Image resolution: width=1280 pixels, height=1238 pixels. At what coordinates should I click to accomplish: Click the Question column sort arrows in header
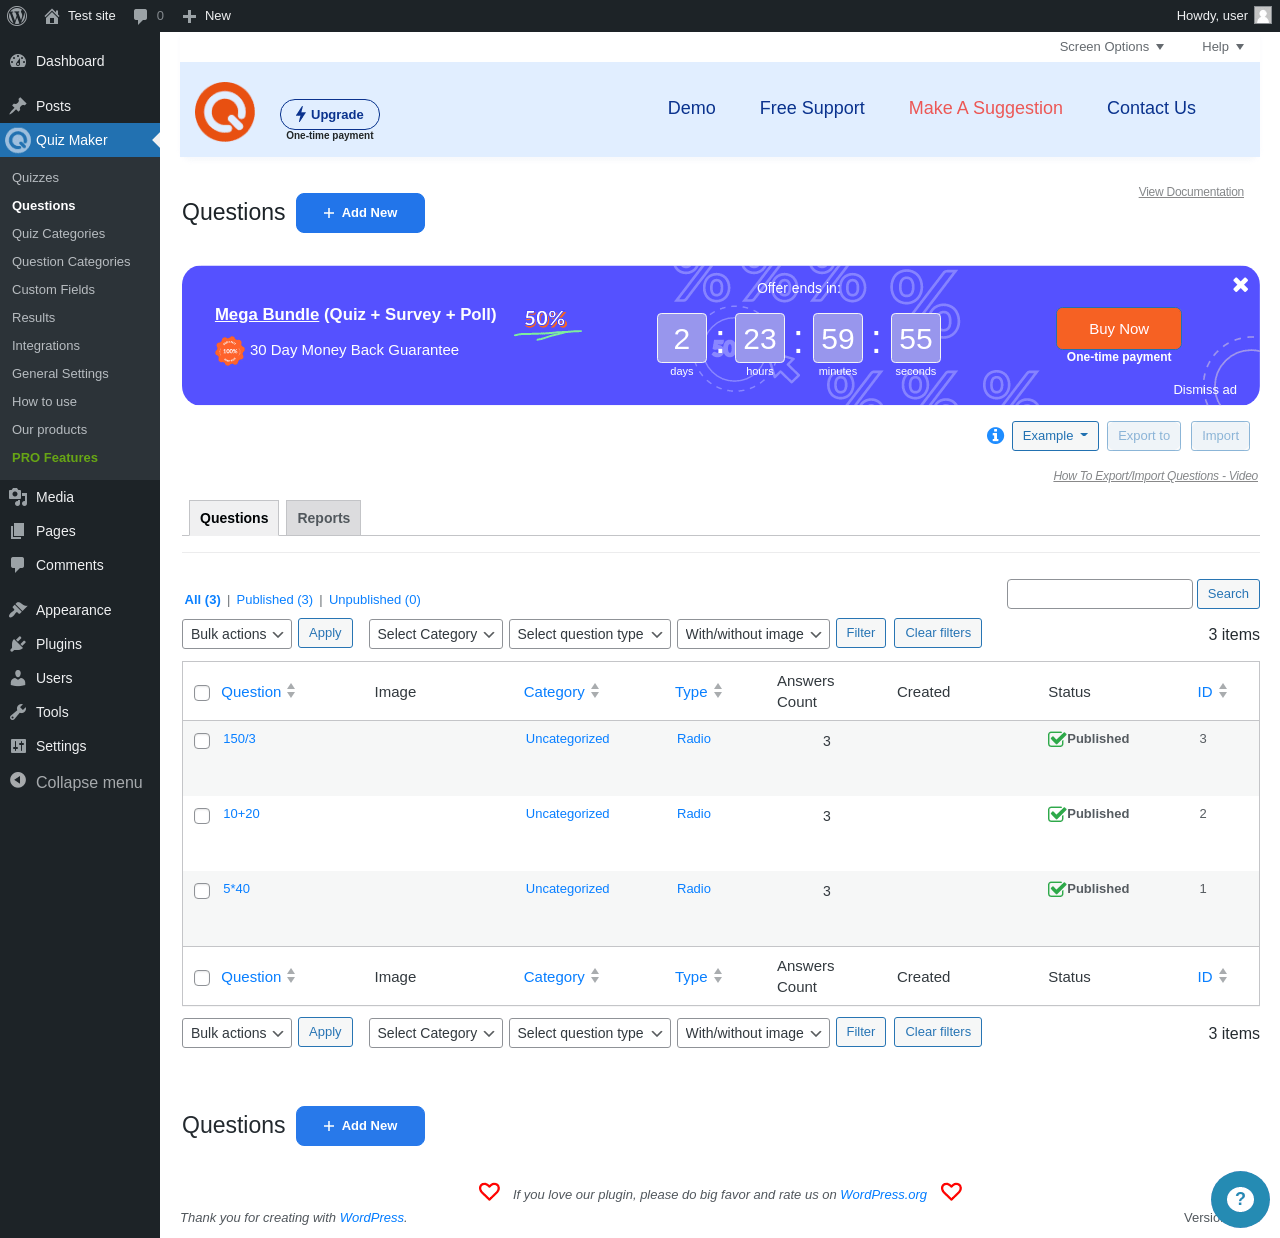click(291, 691)
